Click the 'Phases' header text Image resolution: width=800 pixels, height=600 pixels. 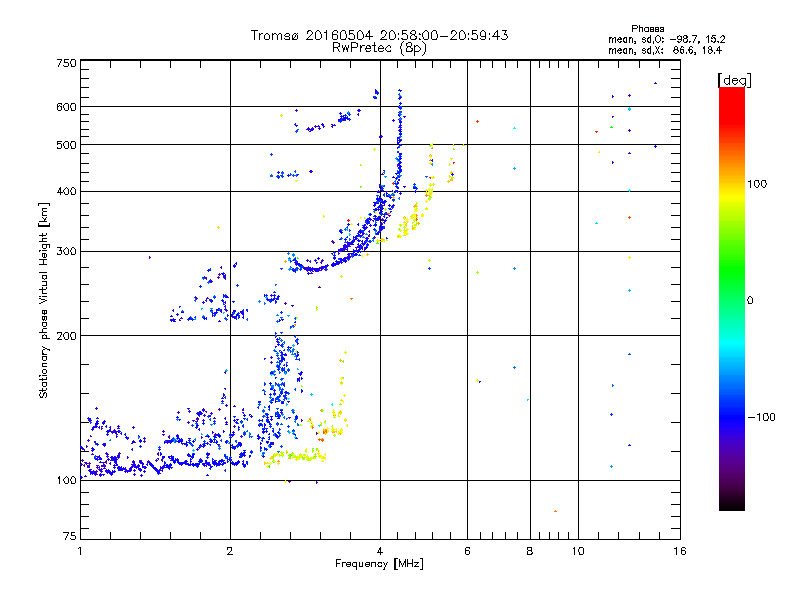click(647, 29)
